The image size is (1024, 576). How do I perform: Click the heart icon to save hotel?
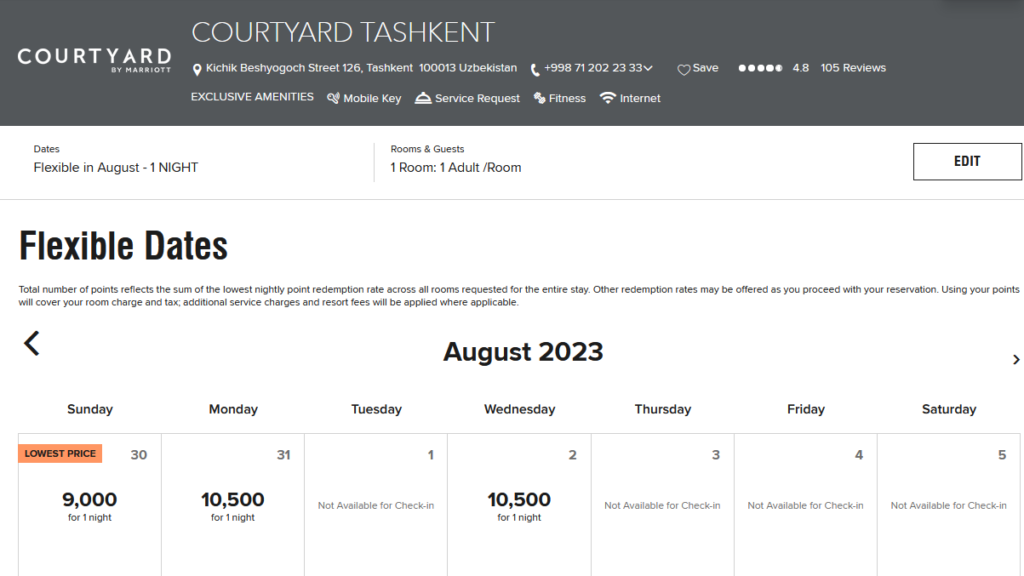click(x=683, y=69)
